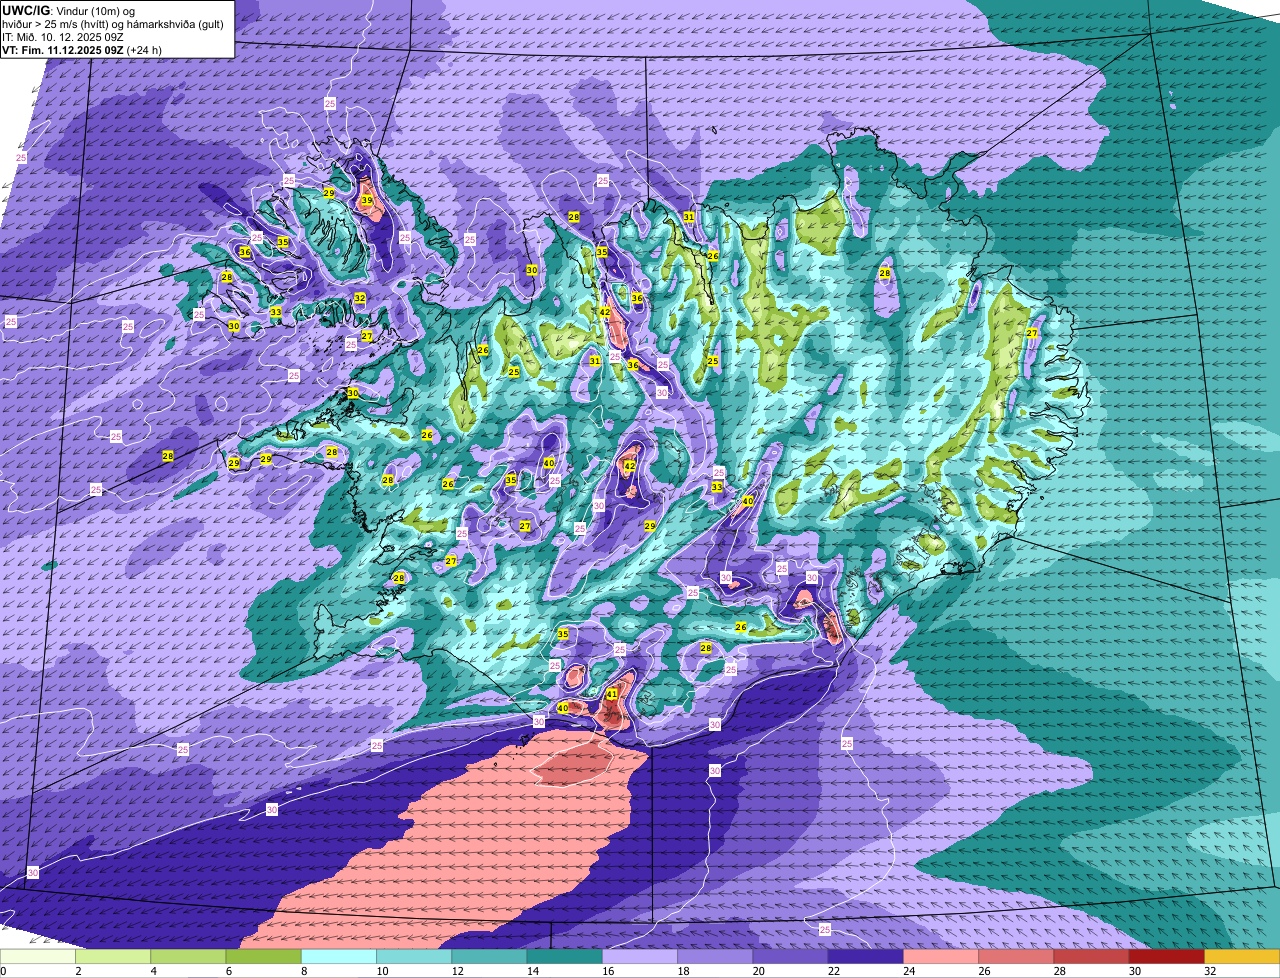Pick the 8–10 m/s pale cyan scale swatch

(x=339, y=956)
